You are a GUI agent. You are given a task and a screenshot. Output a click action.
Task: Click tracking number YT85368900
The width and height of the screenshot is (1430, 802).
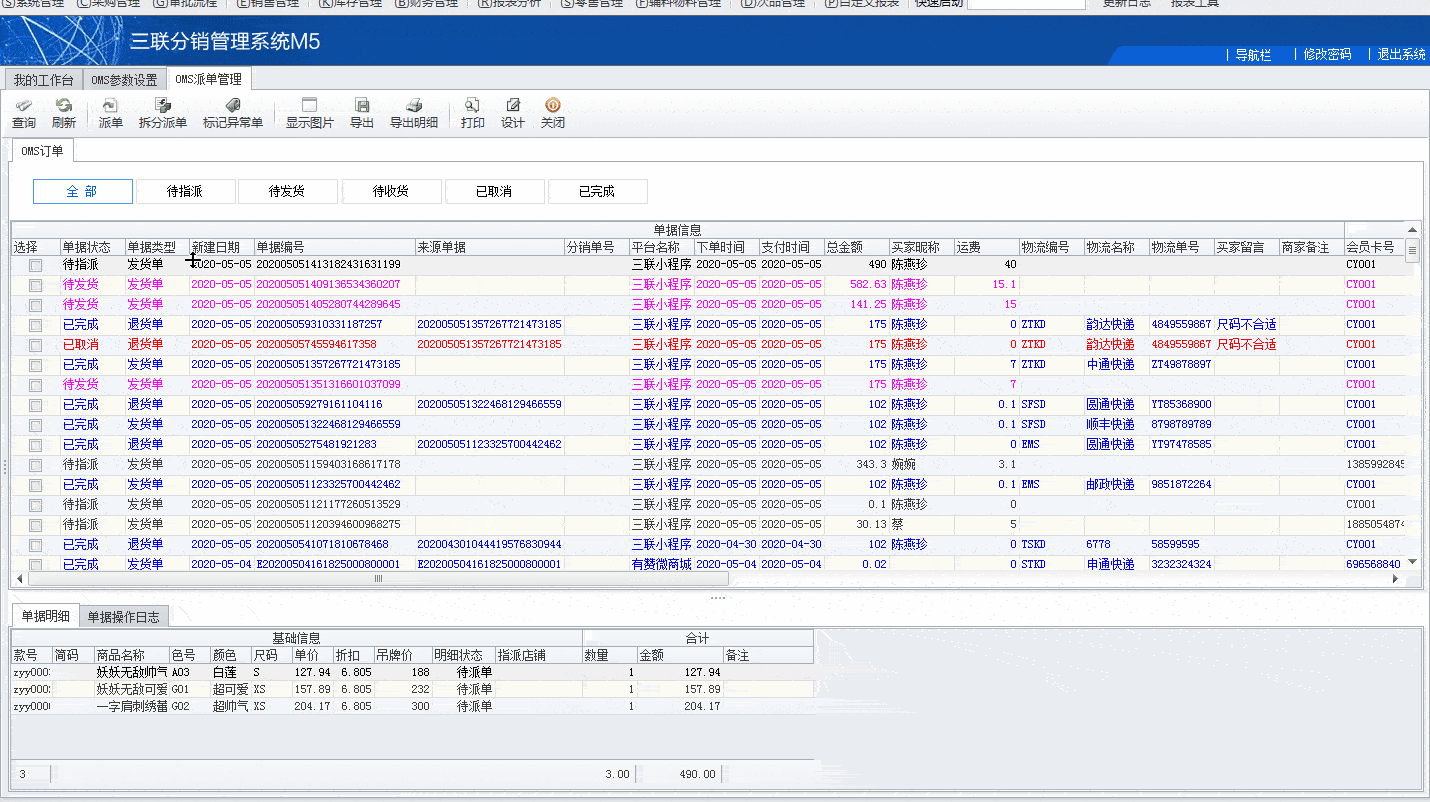click(x=1181, y=405)
